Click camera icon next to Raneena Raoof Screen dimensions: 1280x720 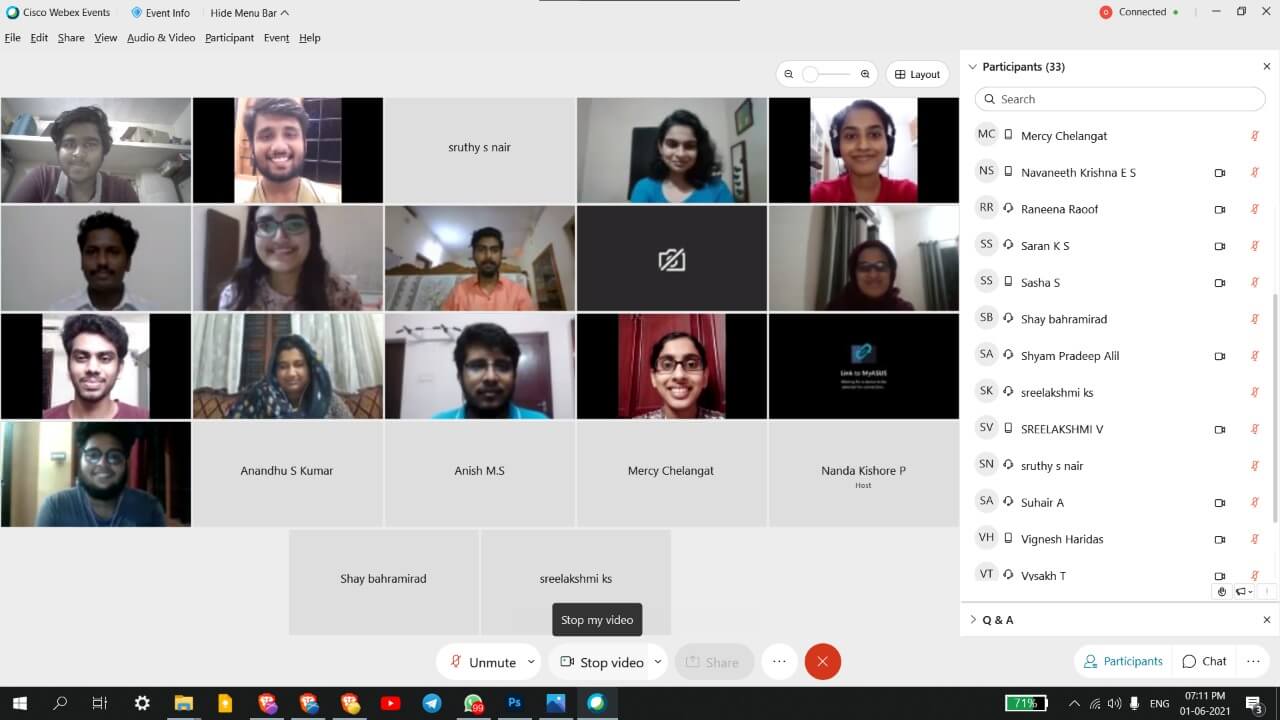coord(1219,209)
